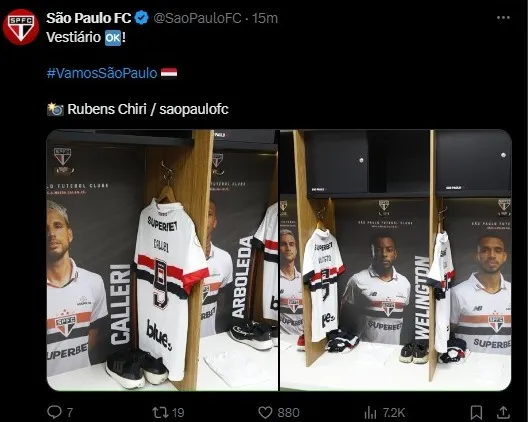Screen dimensions: 528x422
Task: Share tweet via the upload arrow icon
Action: coord(503,412)
